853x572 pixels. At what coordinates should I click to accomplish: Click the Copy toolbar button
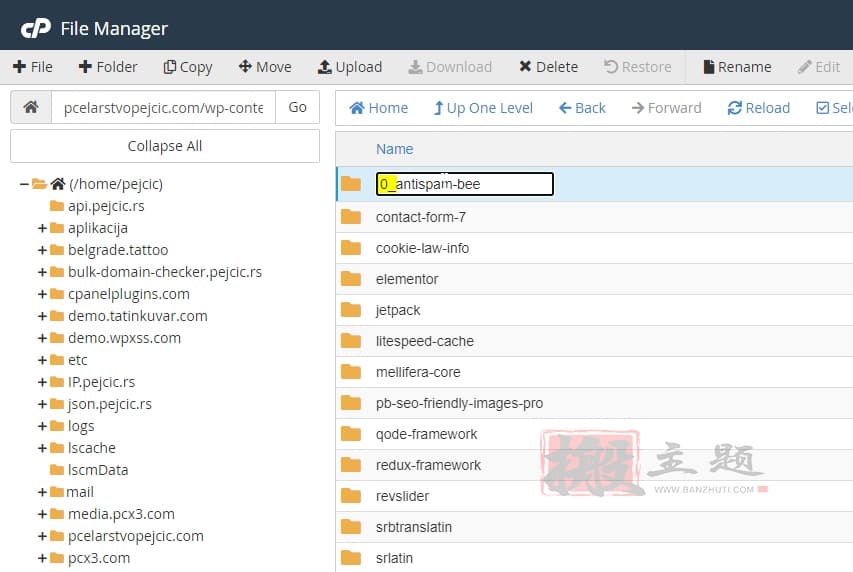(x=188, y=67)
